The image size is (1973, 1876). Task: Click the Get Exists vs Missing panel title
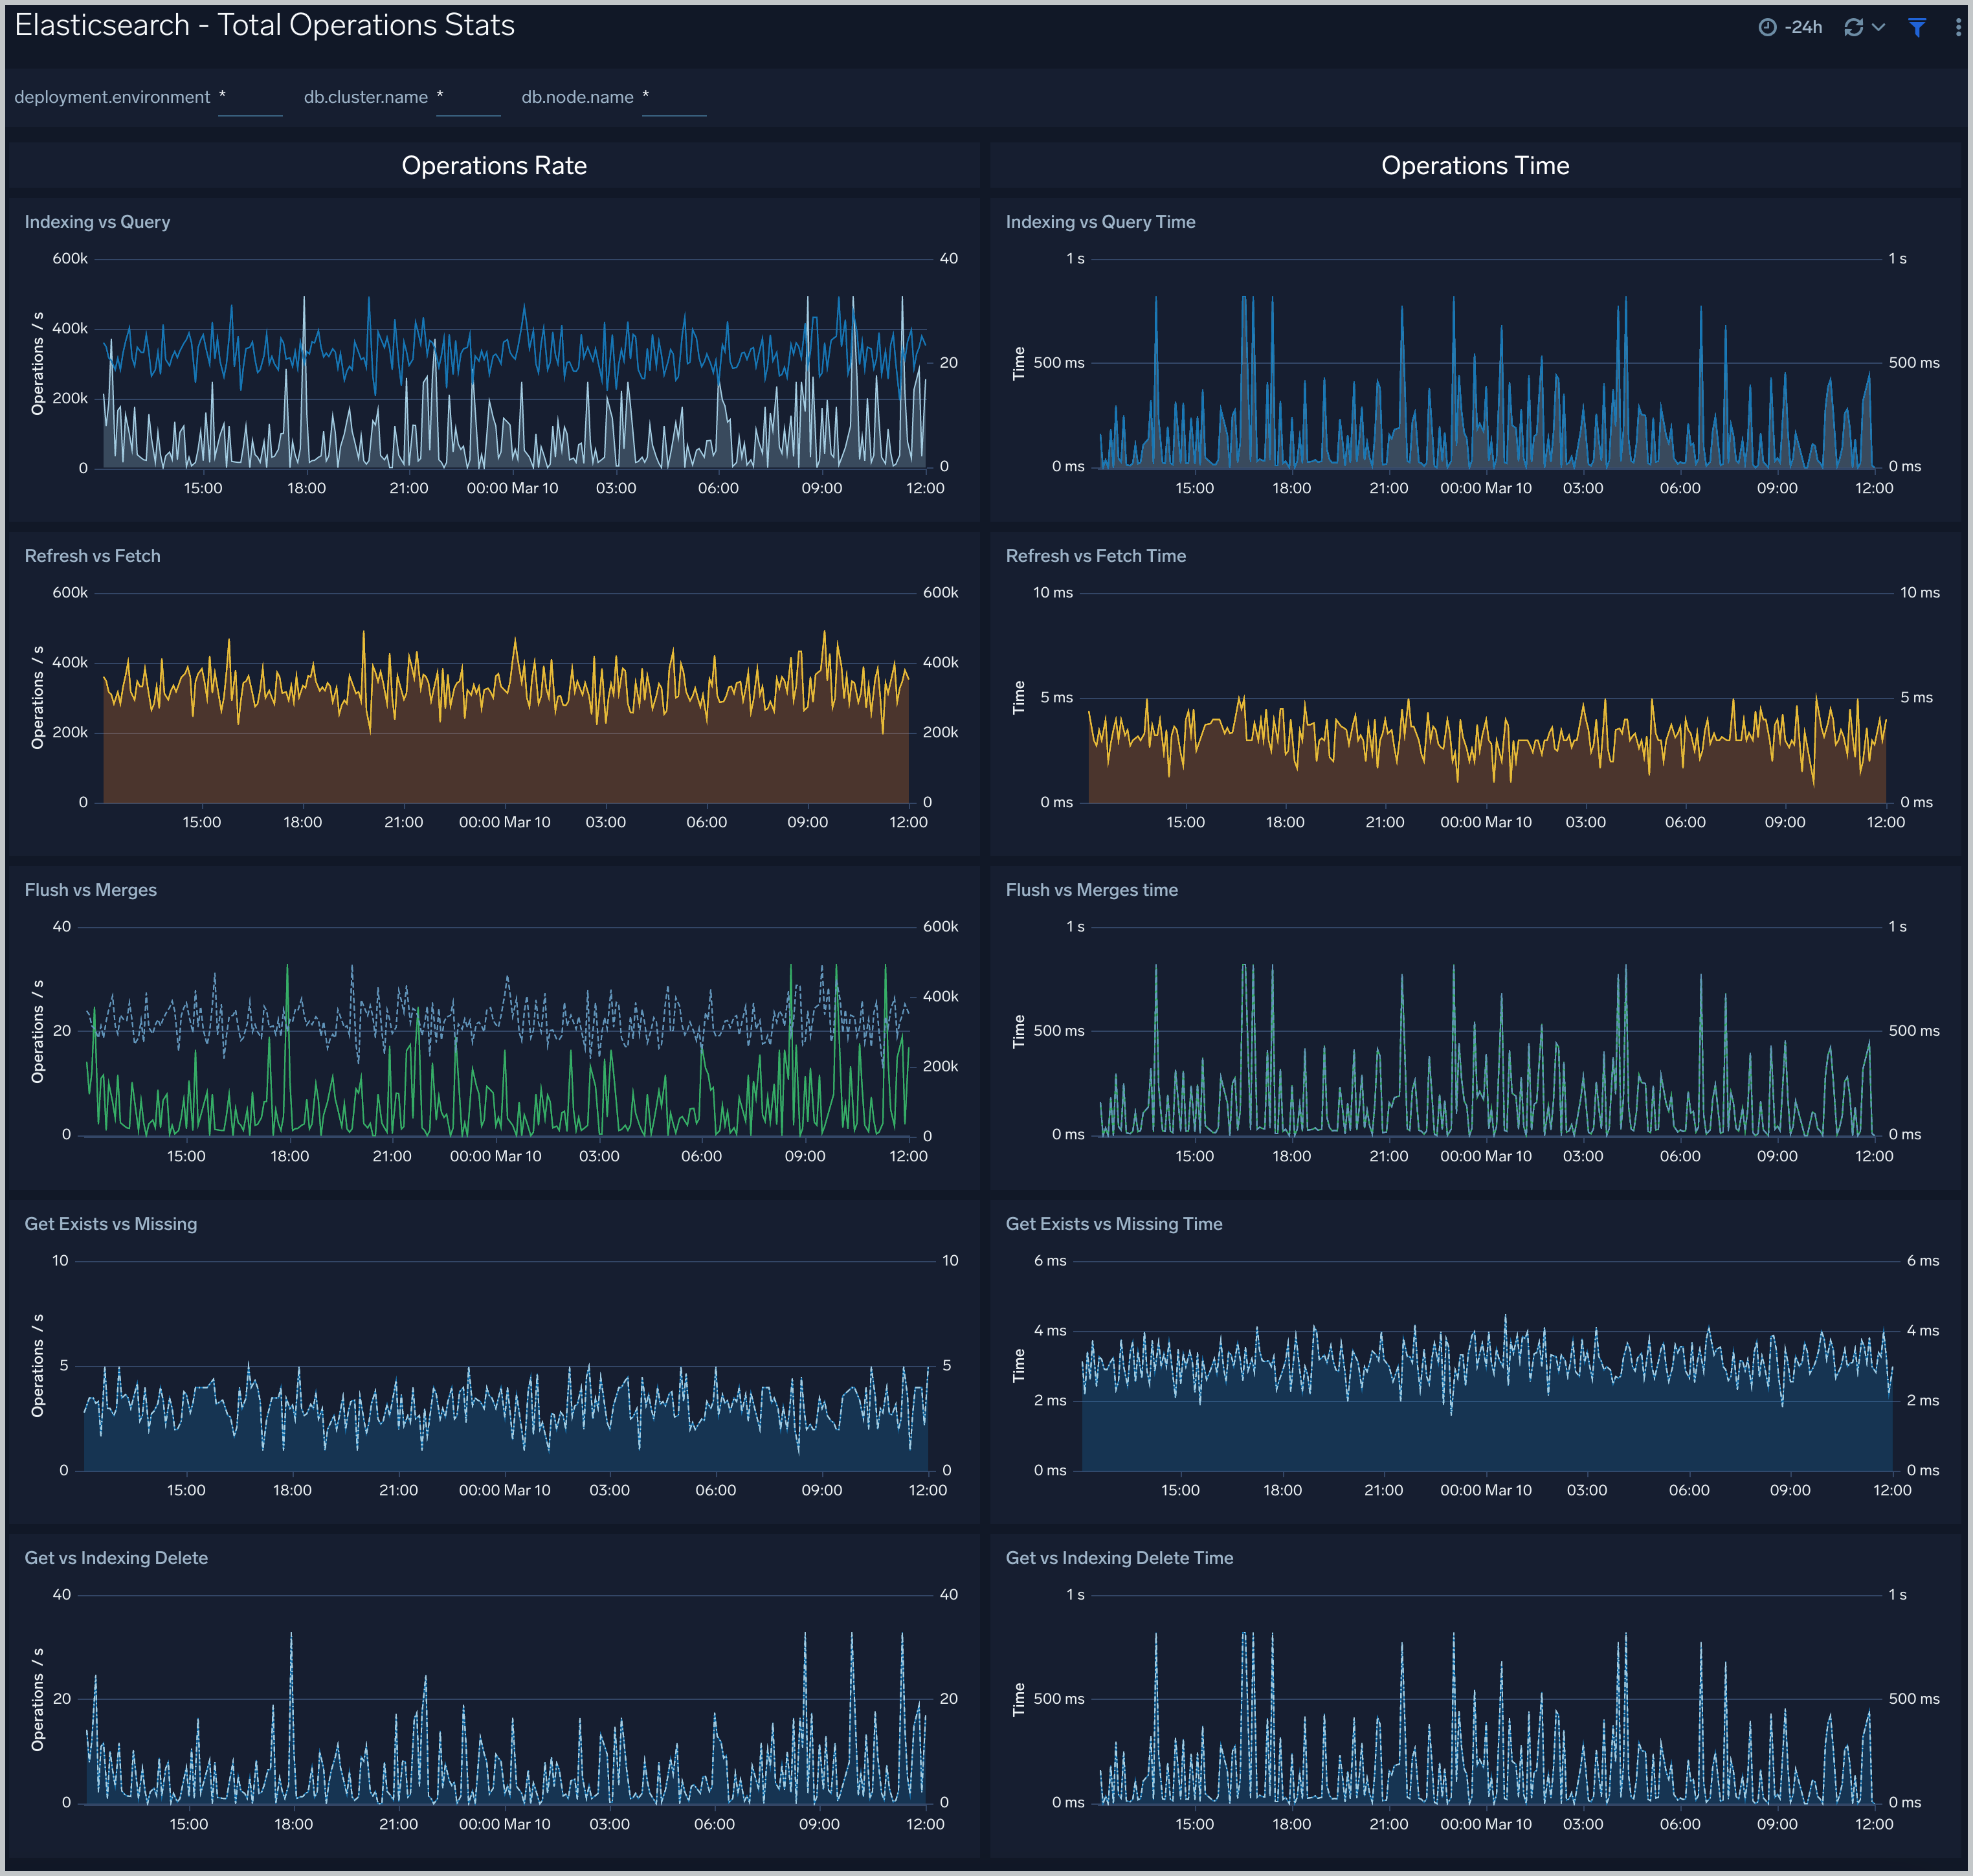(x=110, y=1224)
